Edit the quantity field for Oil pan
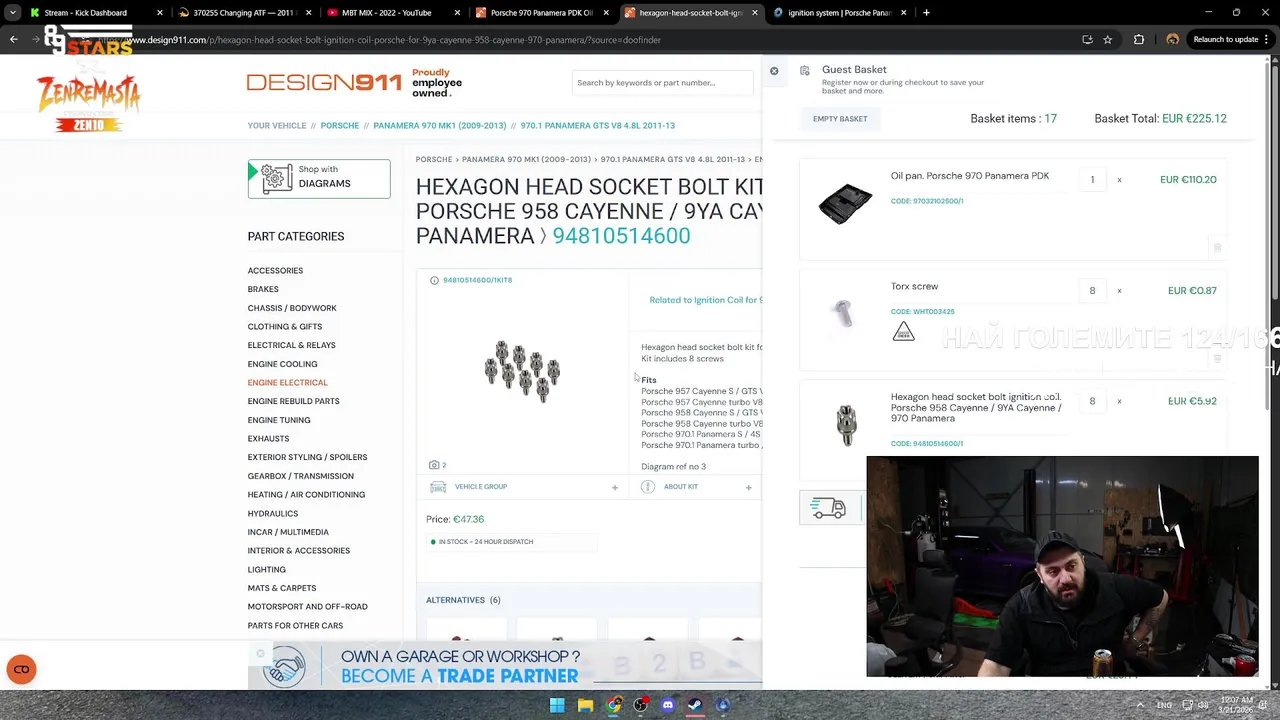 click(1092, 180)
